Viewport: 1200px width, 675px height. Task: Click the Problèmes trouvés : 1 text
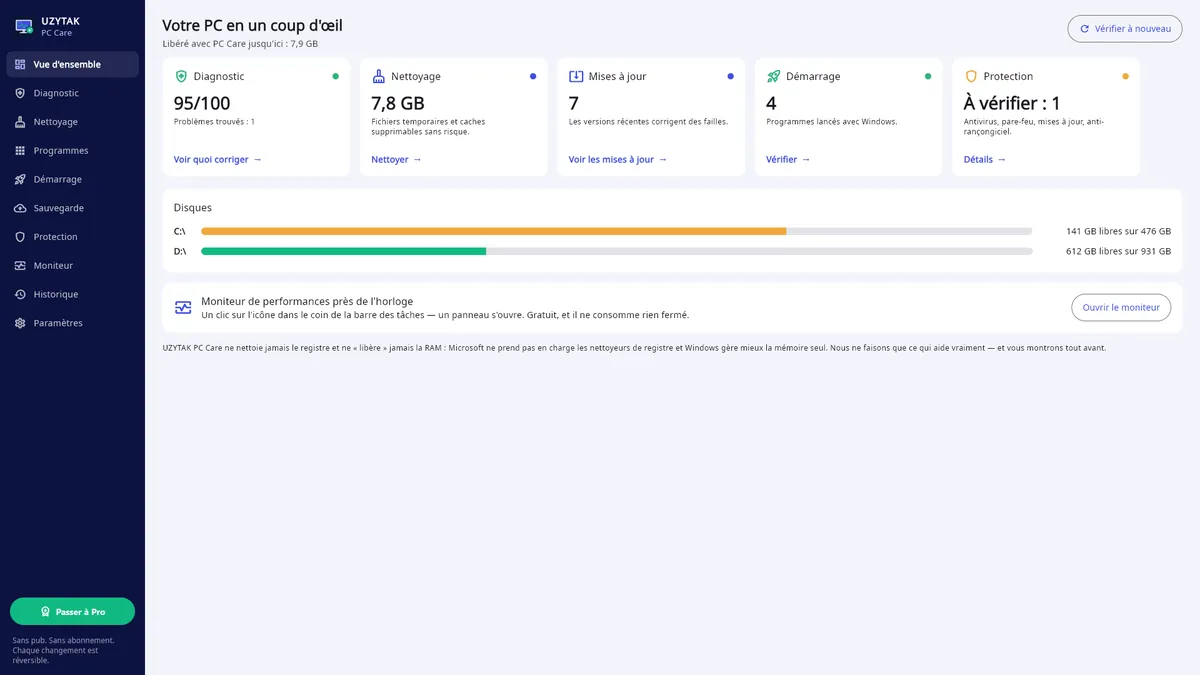point(214,122)
